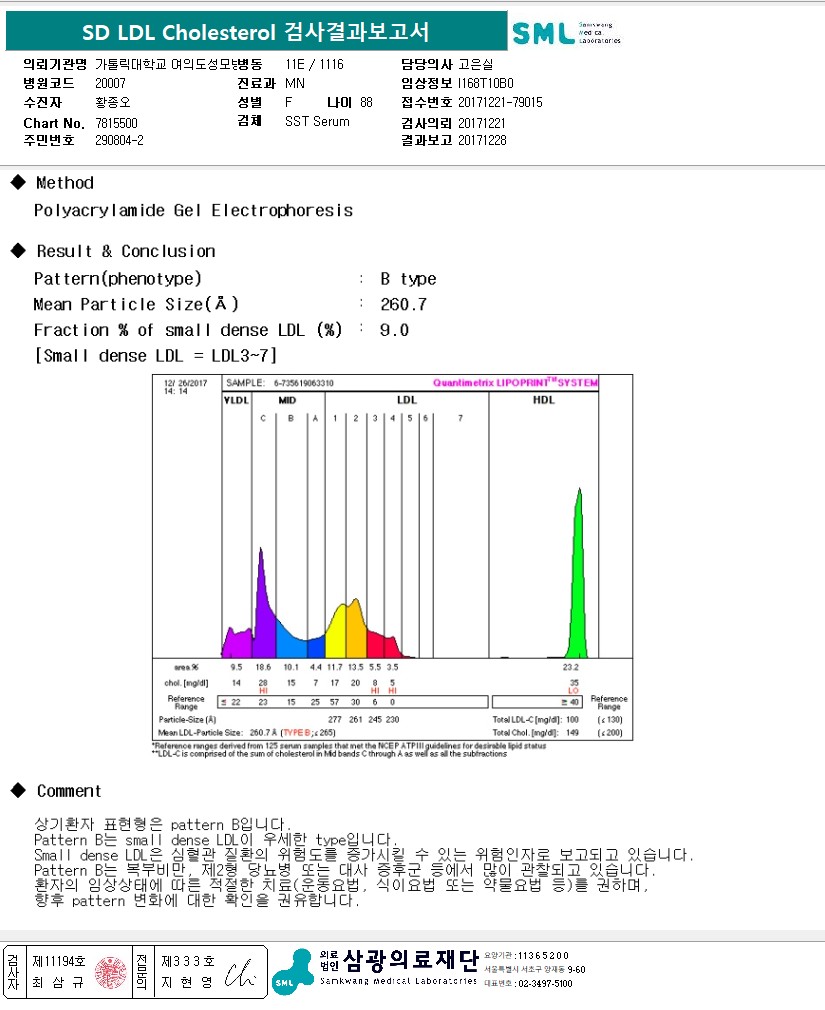Click Quantimetrix LIPOPRINT SYSTEM chart label

tap(515, 383)
